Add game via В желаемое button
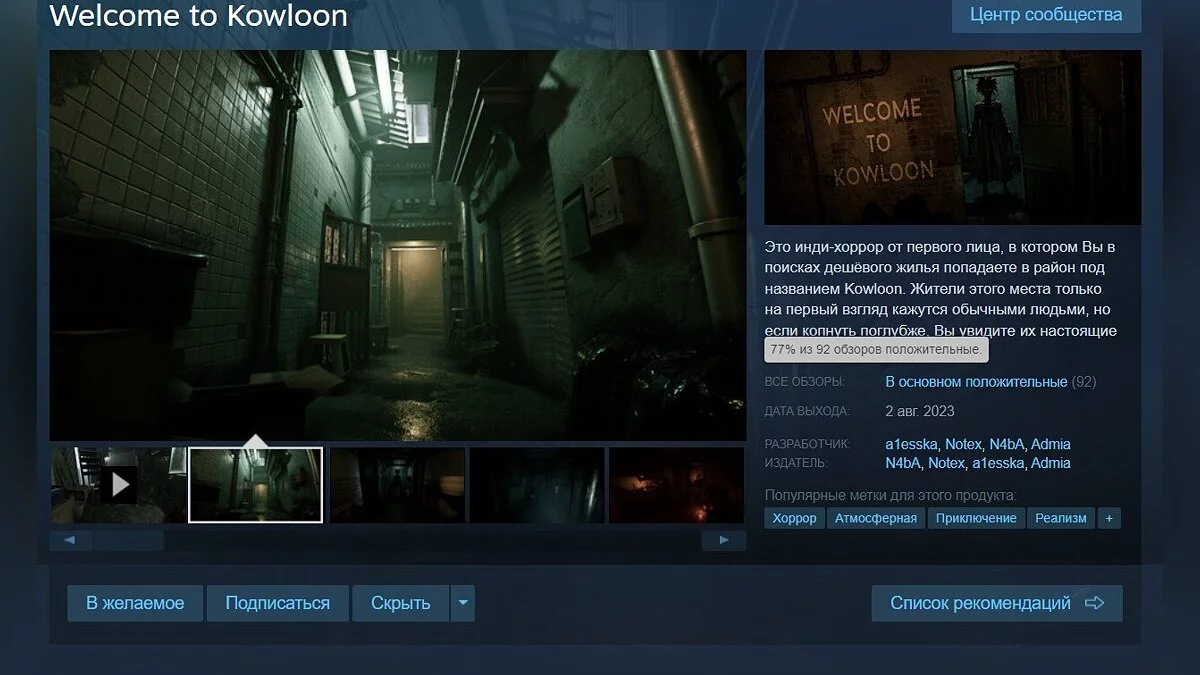 point(135,603)
